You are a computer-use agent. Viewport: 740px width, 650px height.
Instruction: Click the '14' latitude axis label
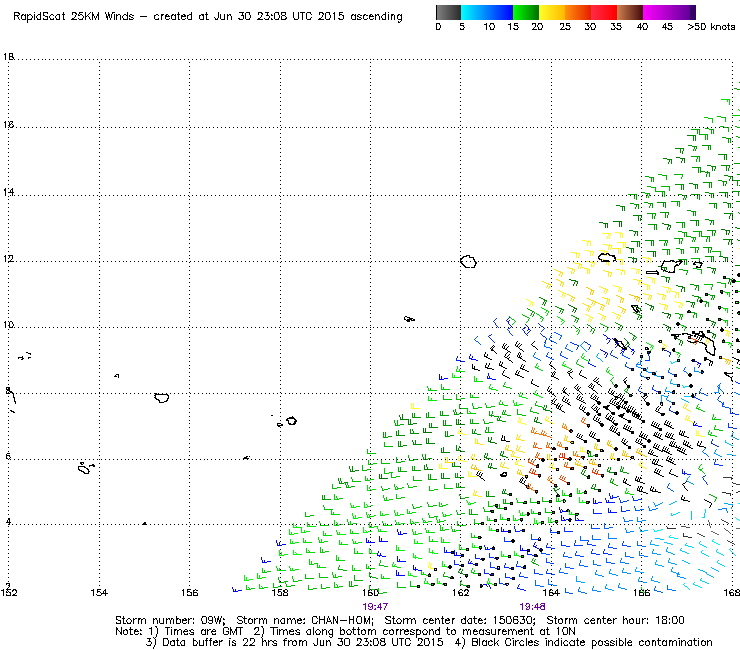(x=8, y=192)
